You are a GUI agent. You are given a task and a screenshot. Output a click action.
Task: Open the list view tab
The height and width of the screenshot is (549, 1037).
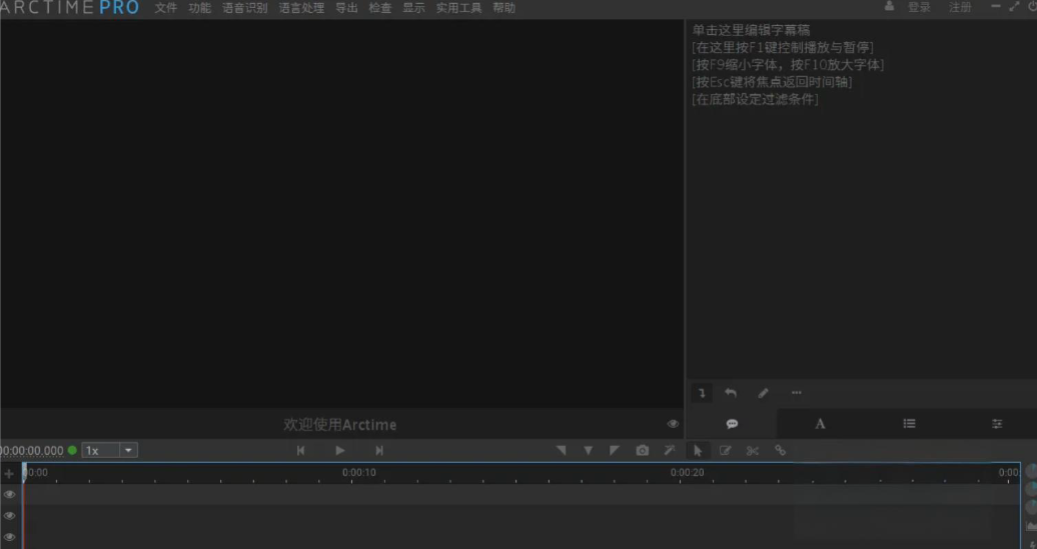tap(909, 424)
